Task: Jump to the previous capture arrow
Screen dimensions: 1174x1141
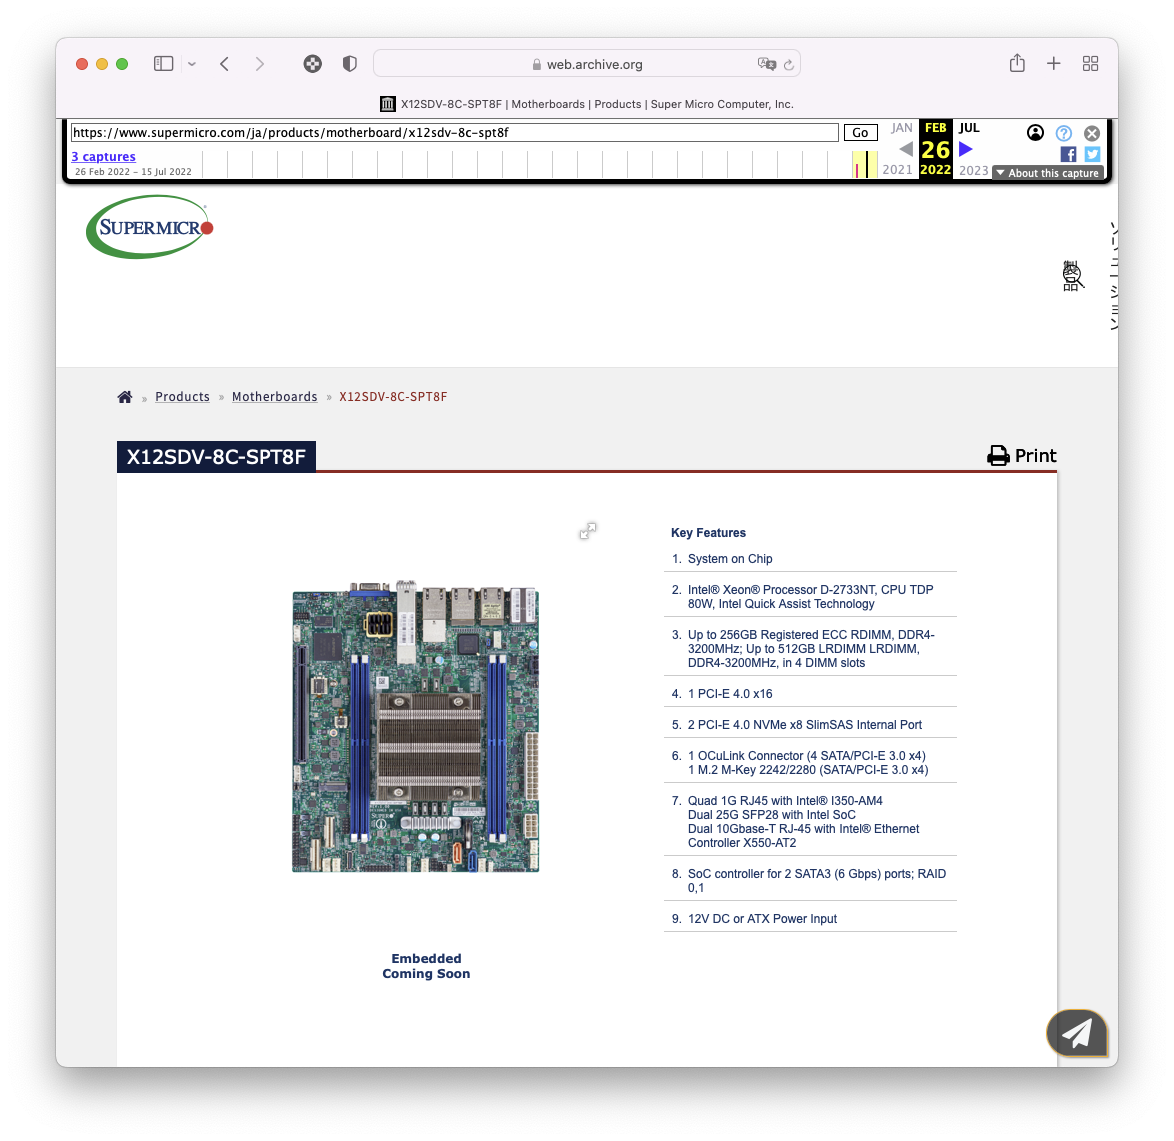Action: (x=905, y=149)
